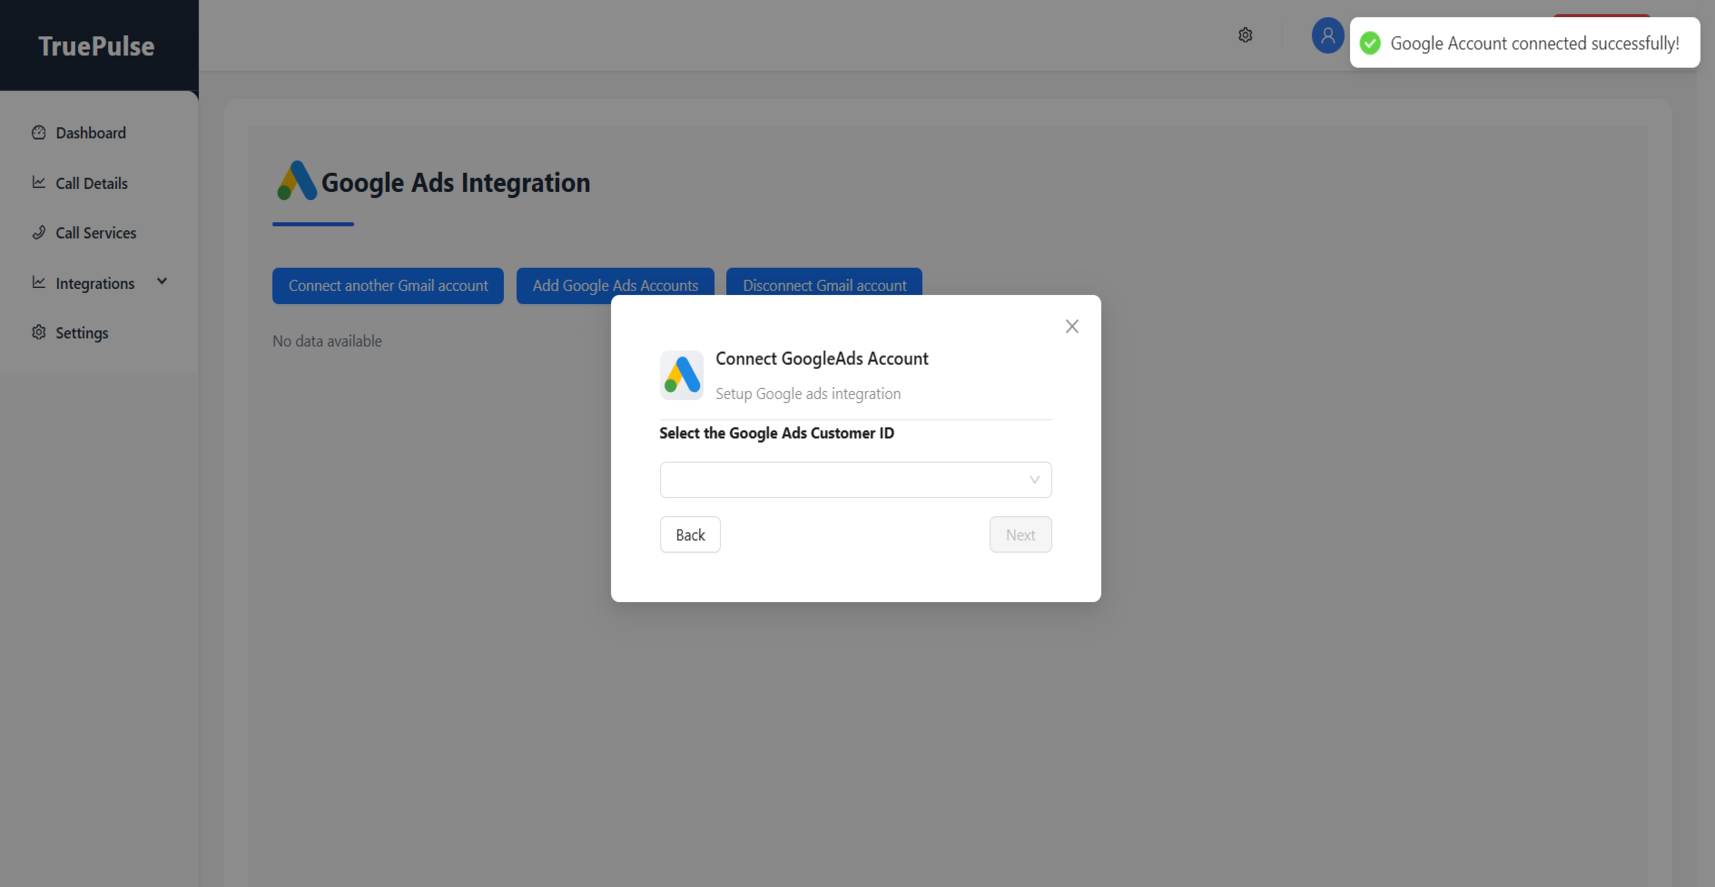The image size is (1715, 887).
Task: Click Disconnect Gmail account button
Action: point(824,284)
